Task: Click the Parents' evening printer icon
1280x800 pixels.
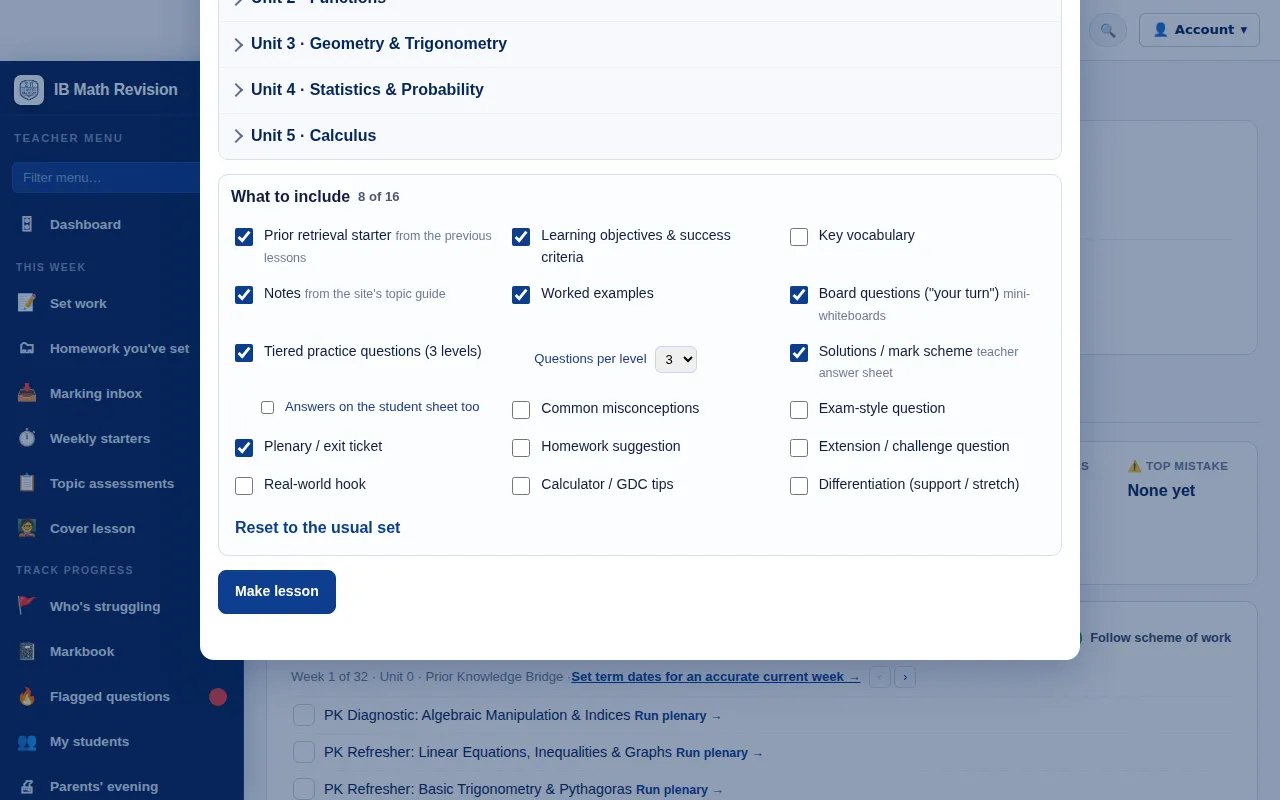Action: [27, 786]
